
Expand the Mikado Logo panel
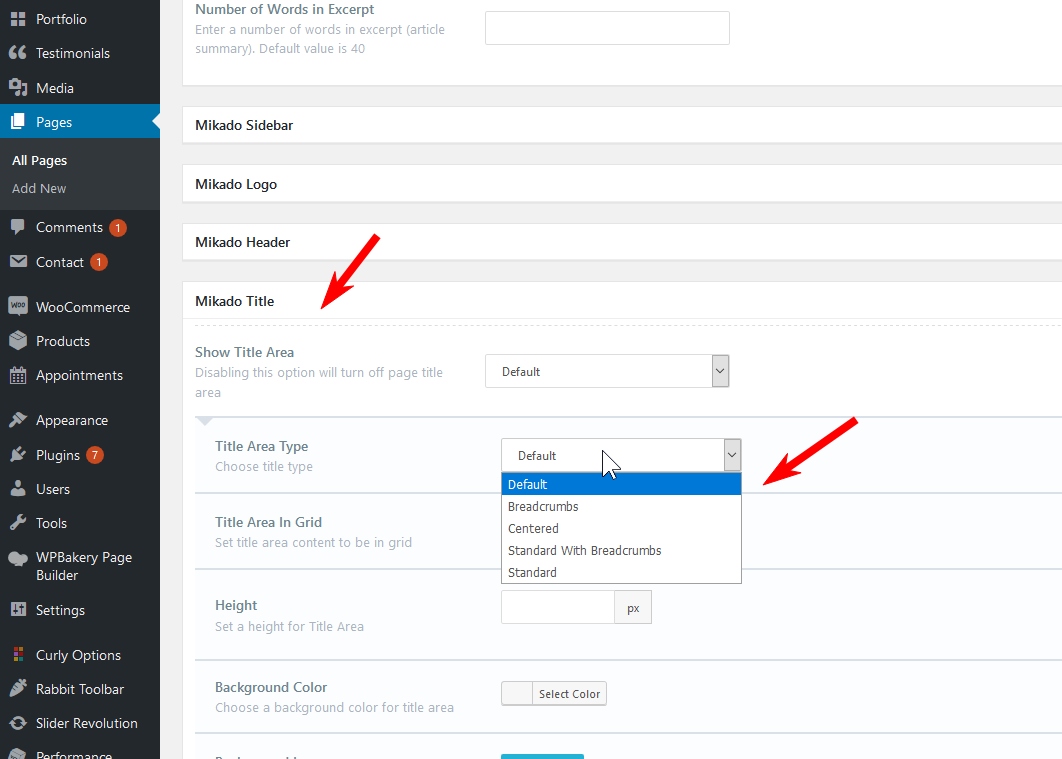(x=622, y=184)
